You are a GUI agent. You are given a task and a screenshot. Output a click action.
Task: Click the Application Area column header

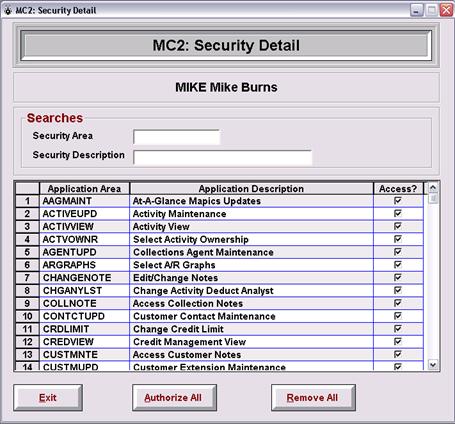[85, 189]
